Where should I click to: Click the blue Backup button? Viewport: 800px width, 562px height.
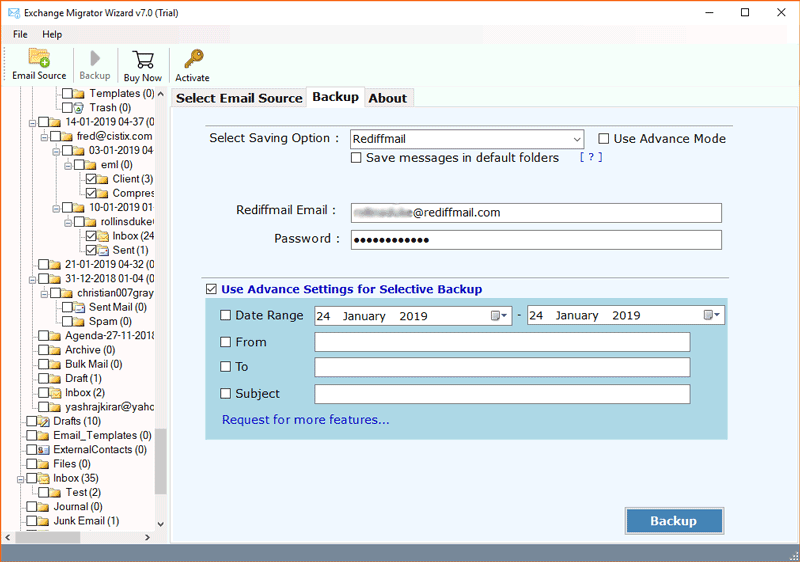[x=674, y=521]
